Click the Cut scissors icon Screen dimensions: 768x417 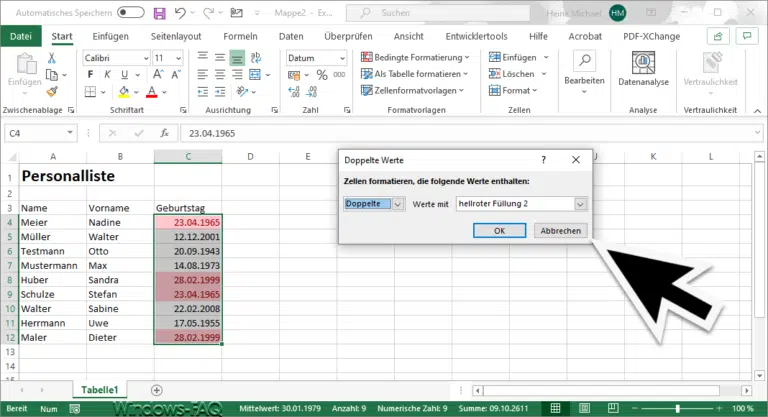[x=51, y=58]
